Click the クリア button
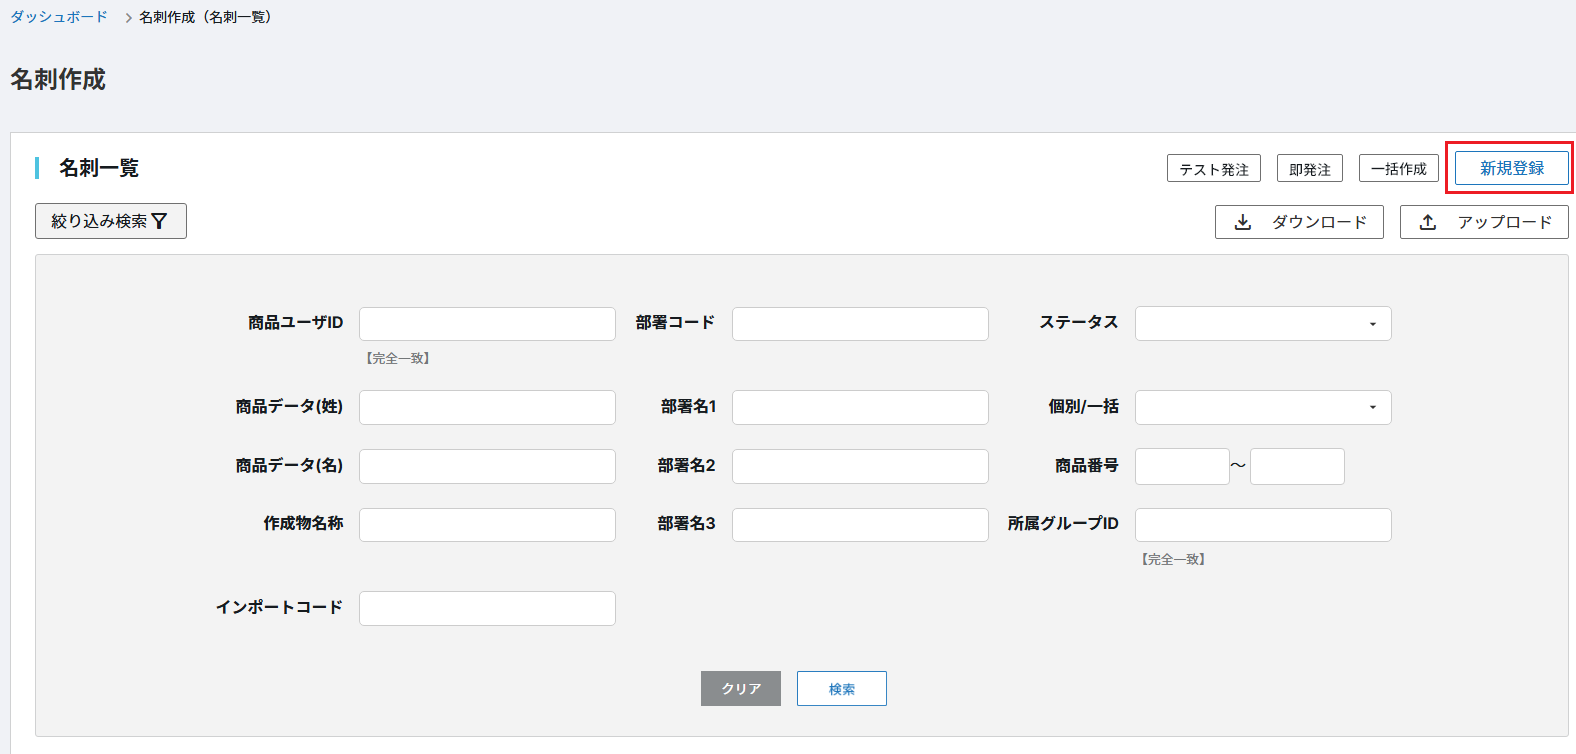The width and height of the screenshot is (1576, 754). (x=740, y=689)
